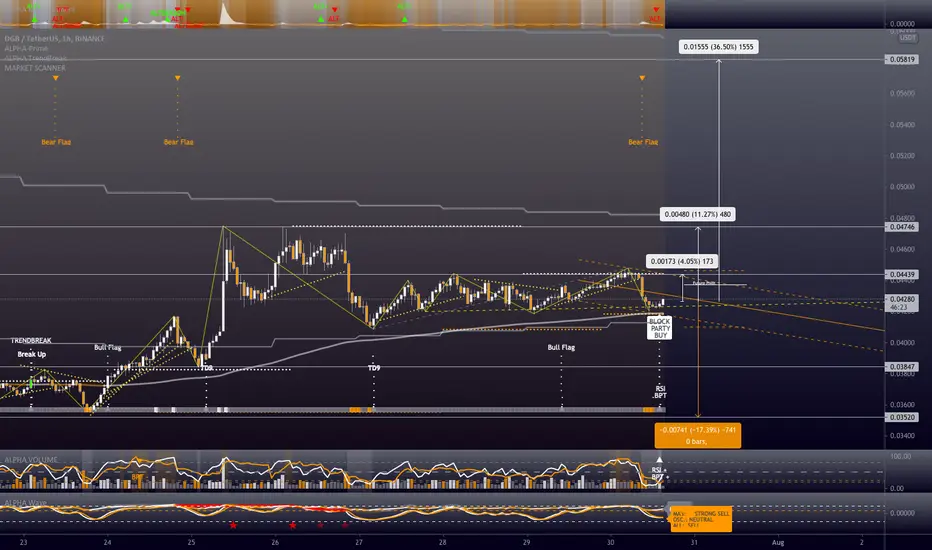Click the 30 date on time axis
Image resolution: width=932 pixels, height=550 pixels.
610,542
